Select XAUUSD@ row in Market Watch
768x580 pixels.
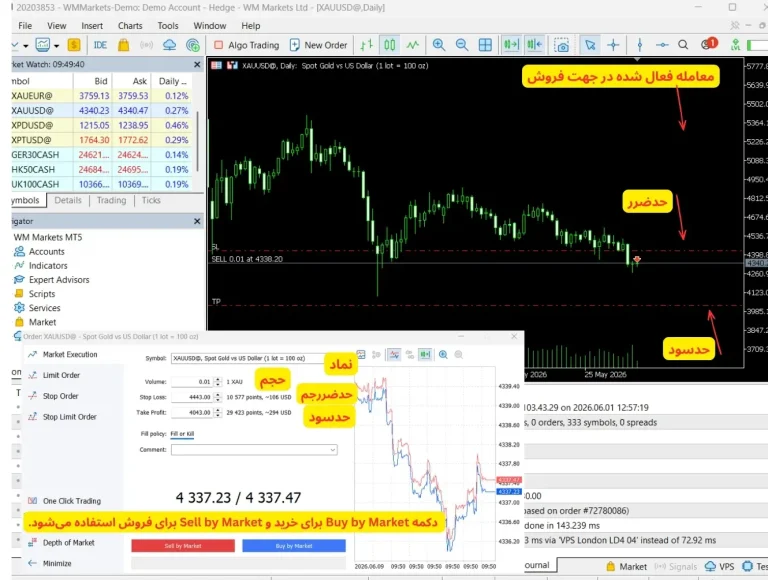coord(101,111)
